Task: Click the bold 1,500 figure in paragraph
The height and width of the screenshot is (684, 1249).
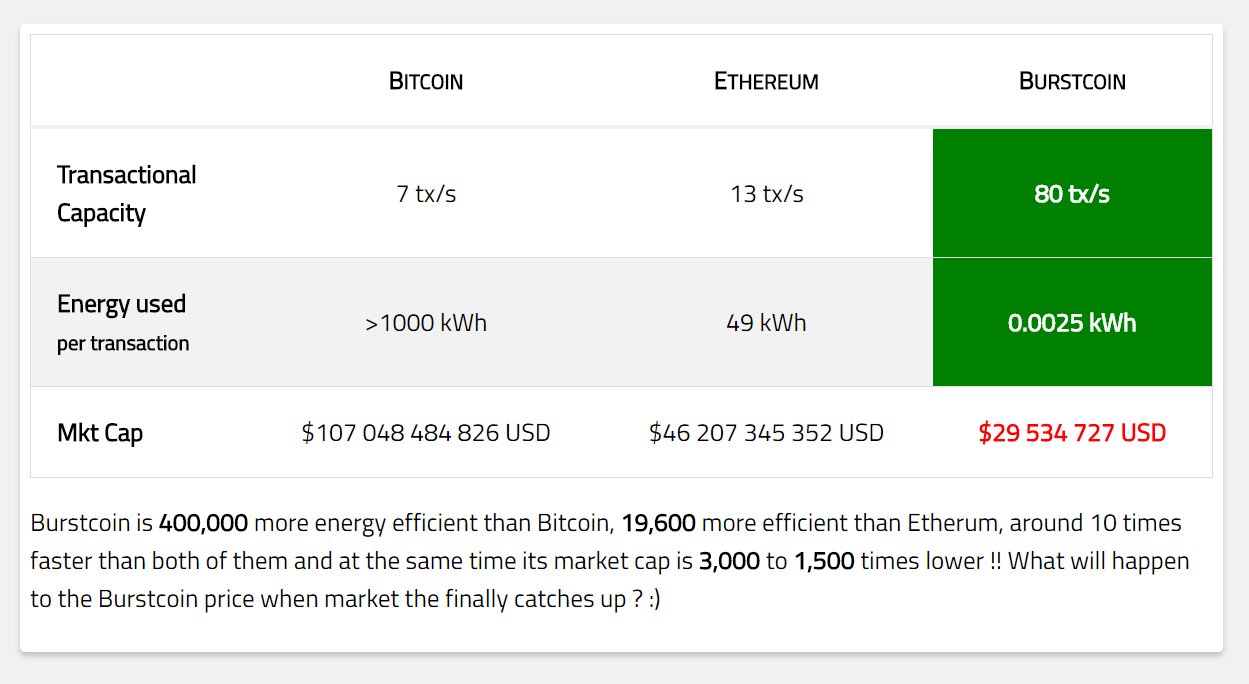Action: [x=824, y=561]
